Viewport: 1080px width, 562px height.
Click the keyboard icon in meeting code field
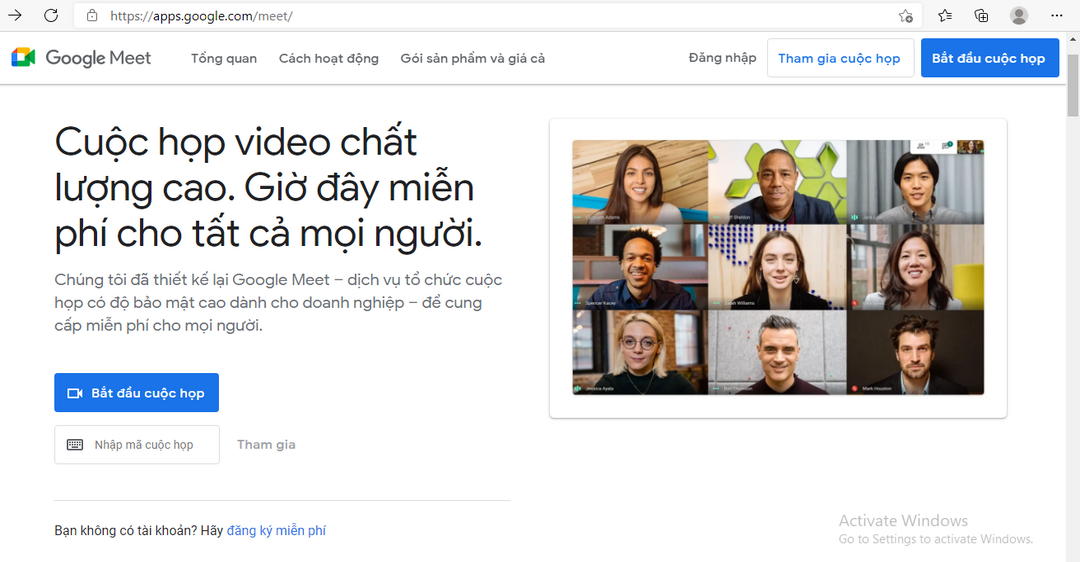point(74,444)
